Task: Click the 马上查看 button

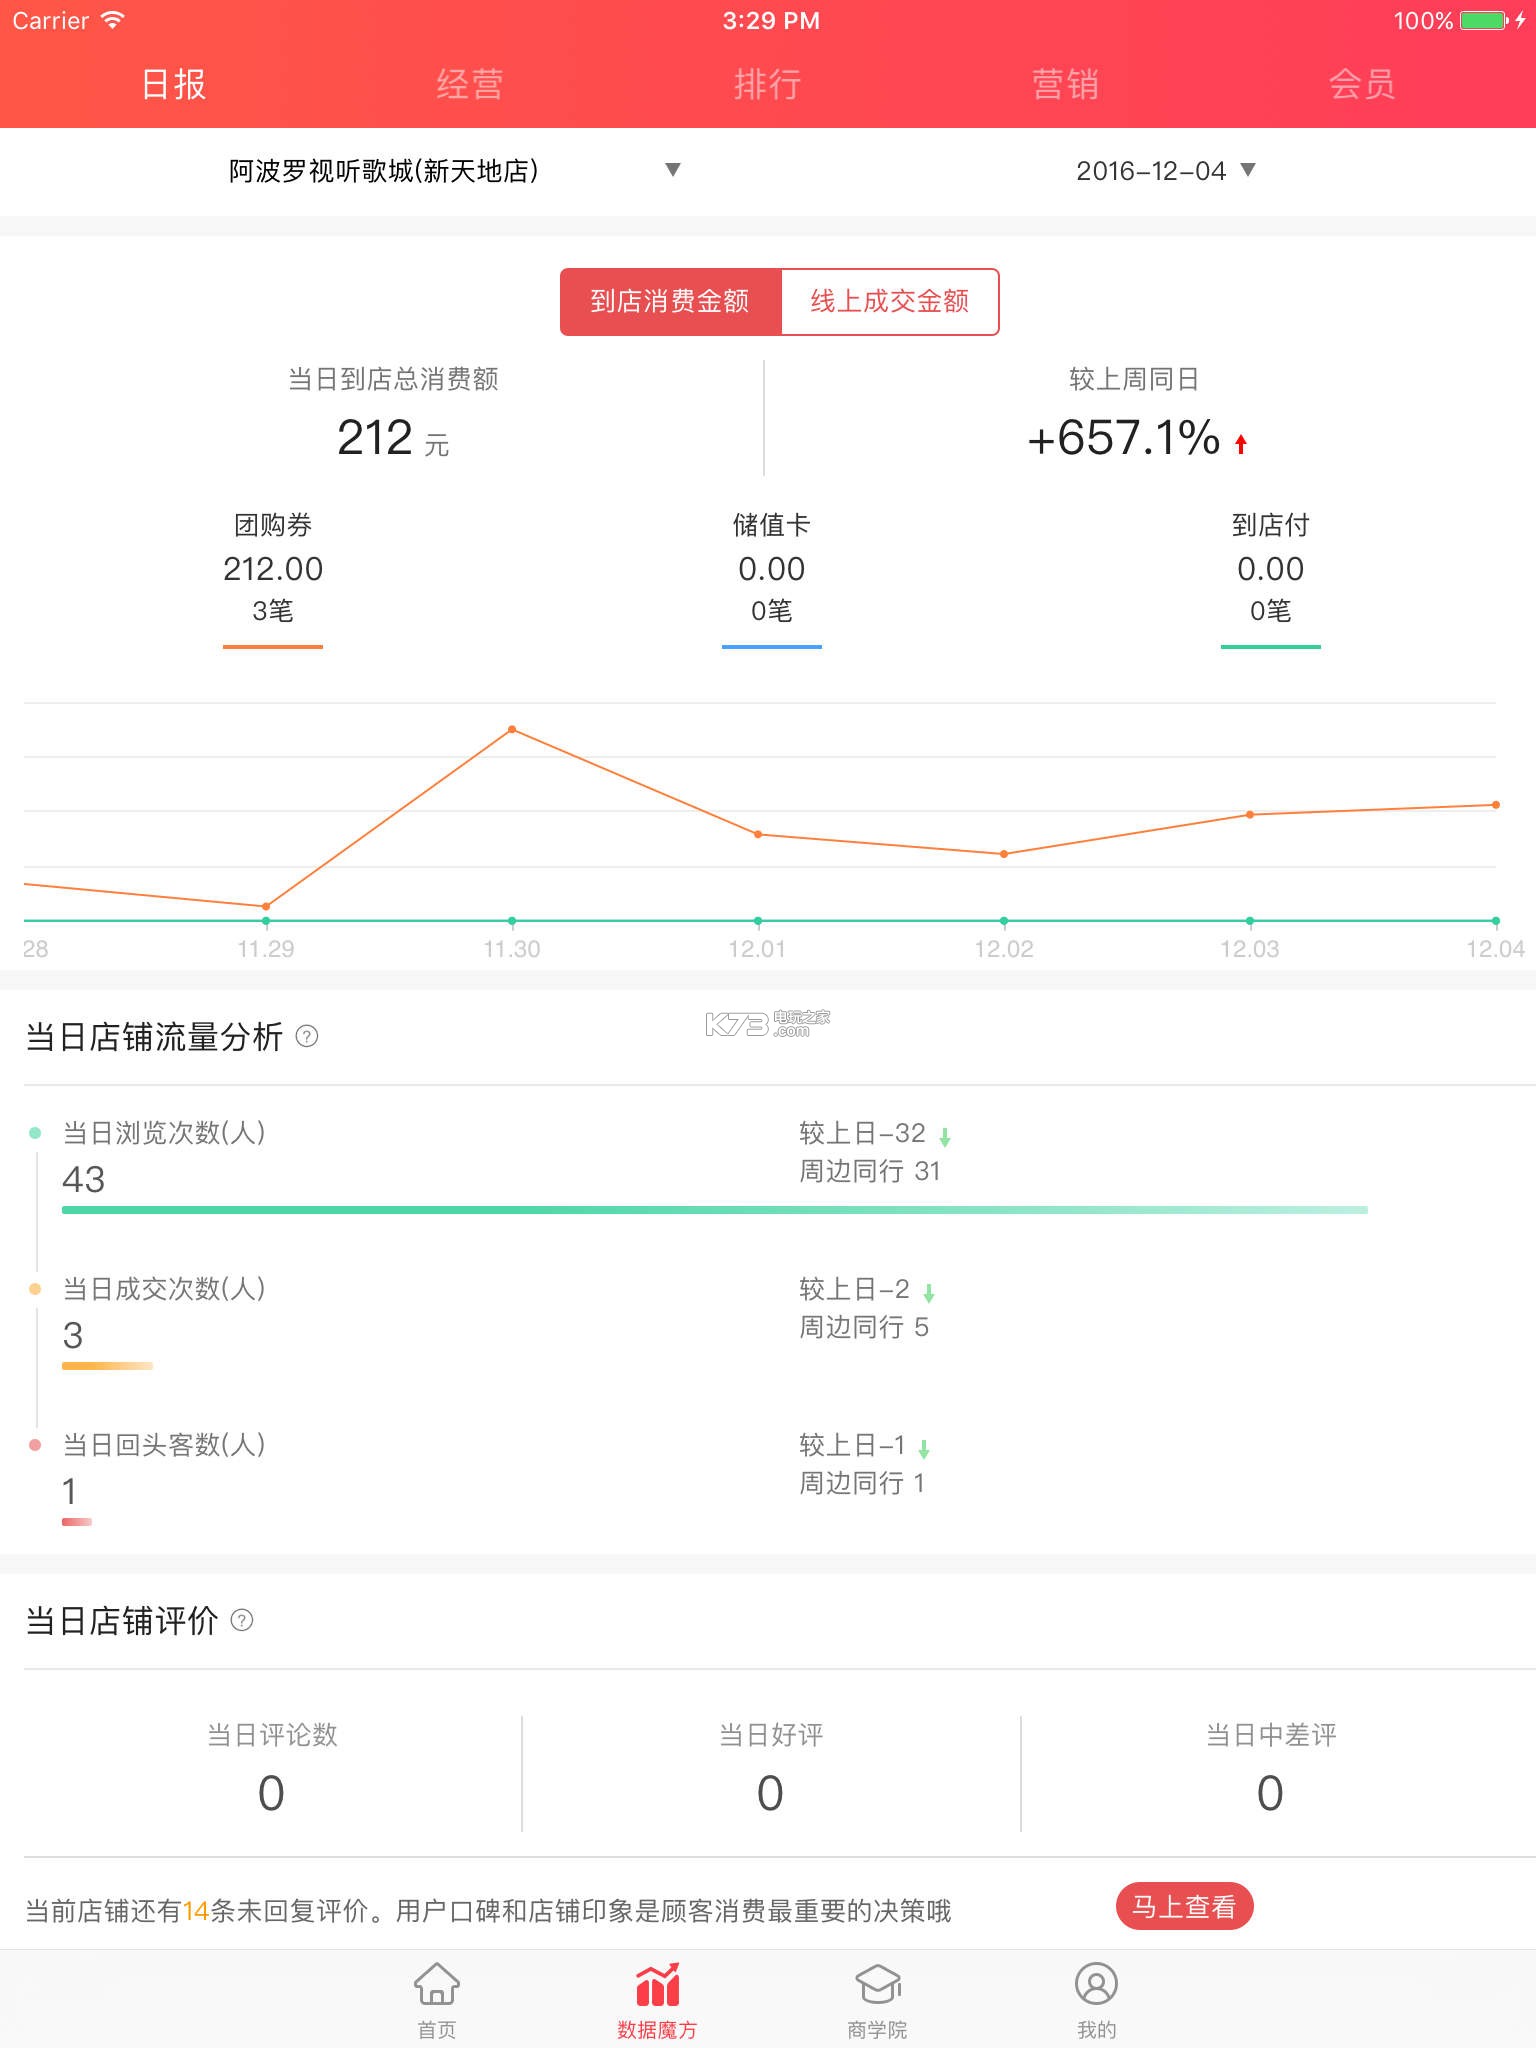Action: tap(1184, 1906)
